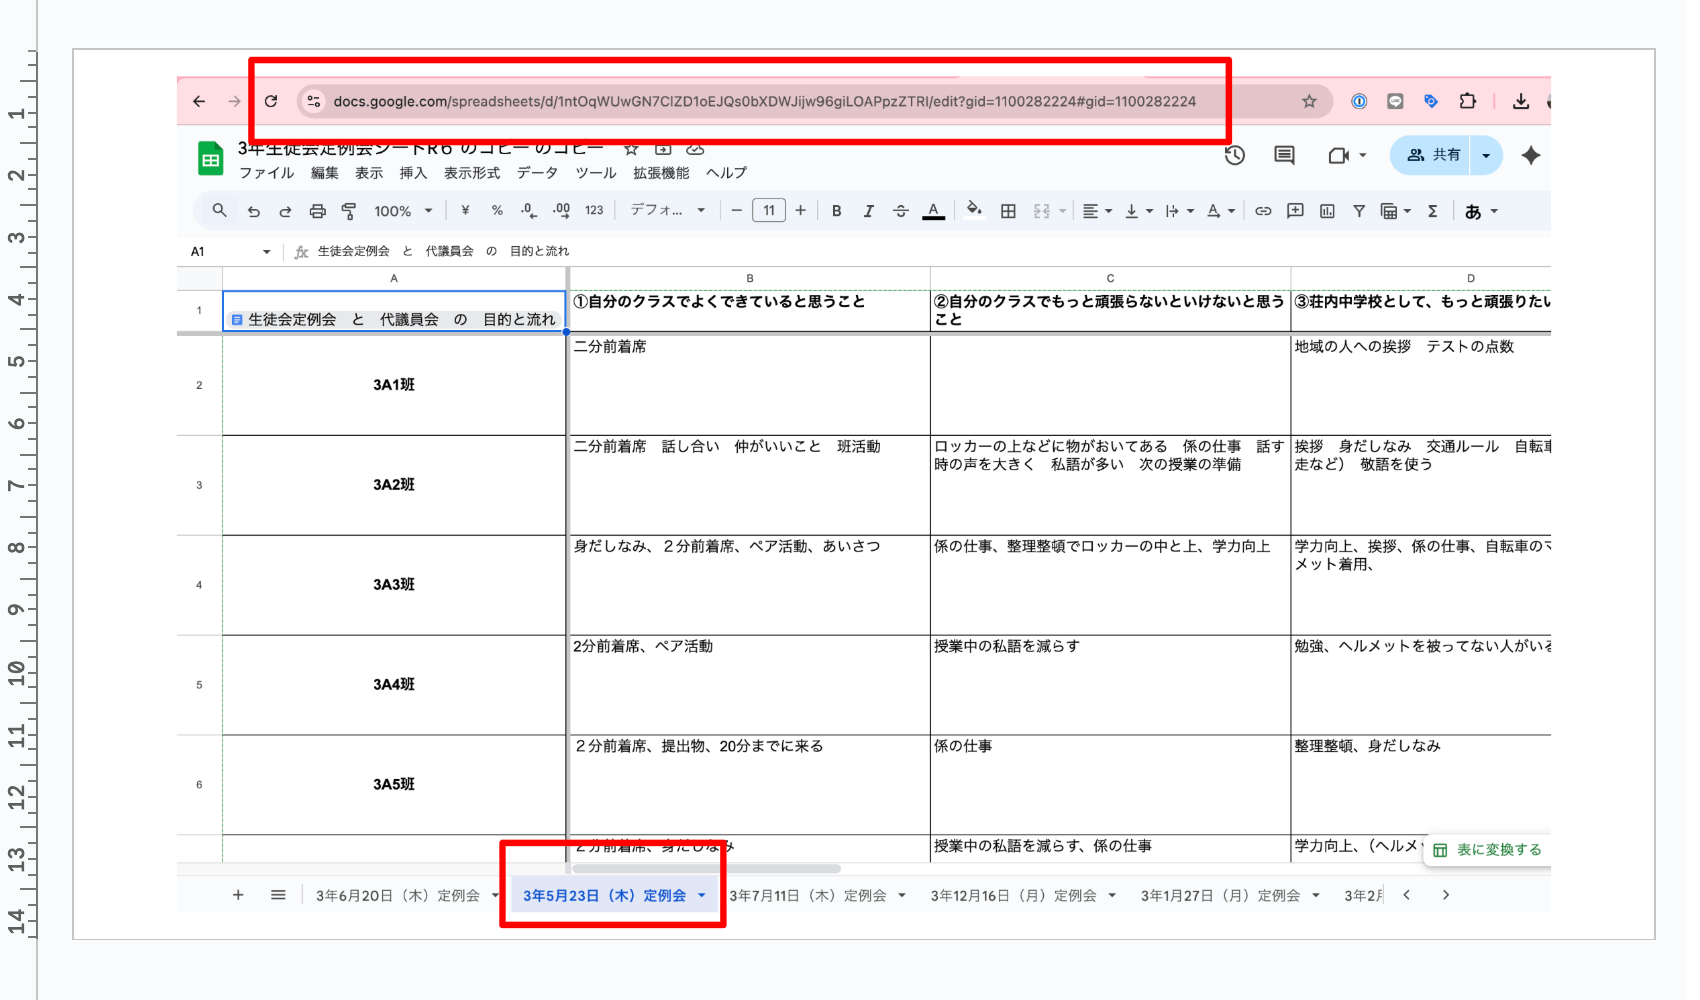The image size is (1700, 1000).
Task: Click the print icon in toolbar
Action: pyautogui.click(x=317, y=211)
